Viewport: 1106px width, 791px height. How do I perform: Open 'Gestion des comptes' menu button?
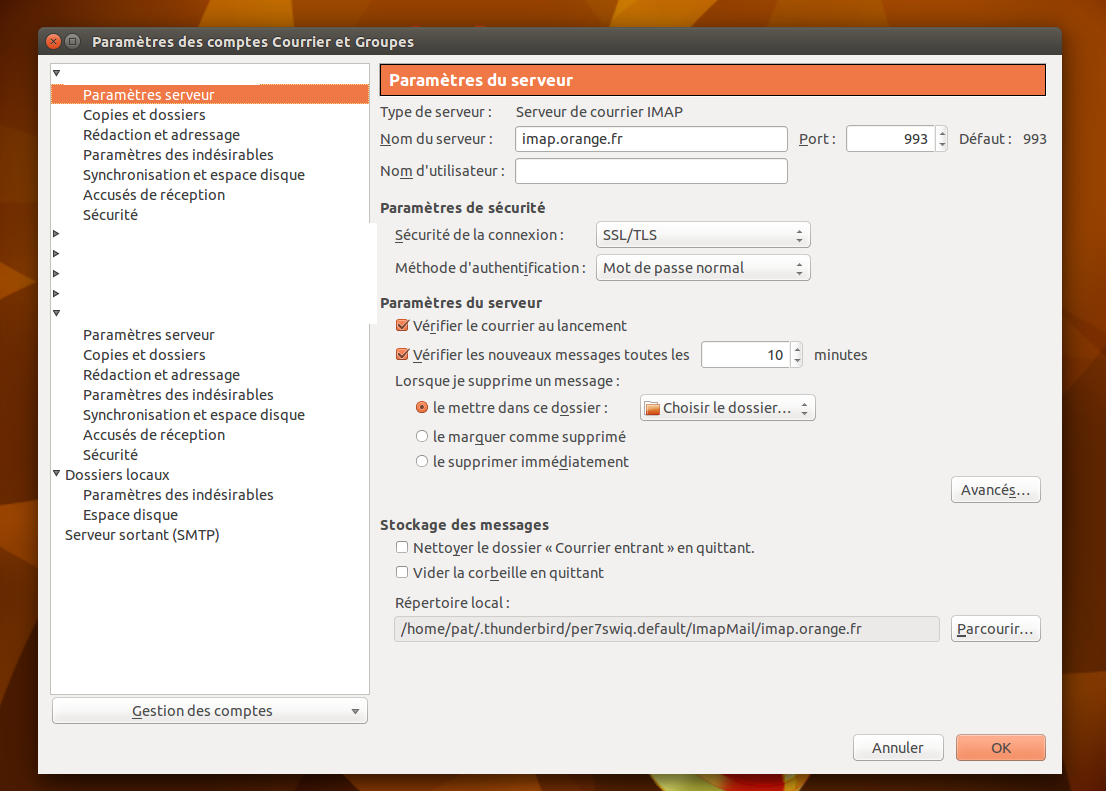tap(209, 711)
